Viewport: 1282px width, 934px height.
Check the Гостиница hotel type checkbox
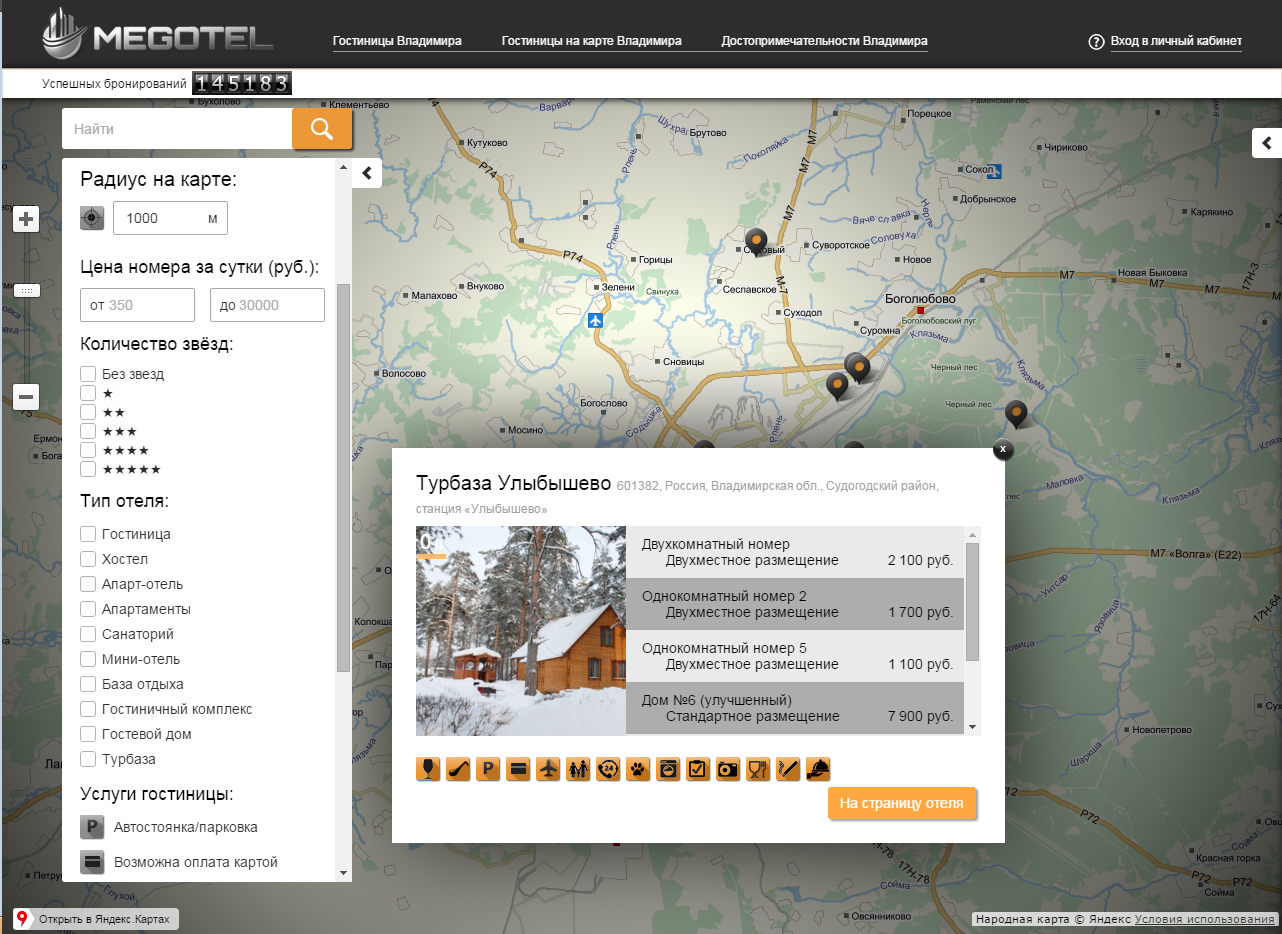tap(88, 534)
